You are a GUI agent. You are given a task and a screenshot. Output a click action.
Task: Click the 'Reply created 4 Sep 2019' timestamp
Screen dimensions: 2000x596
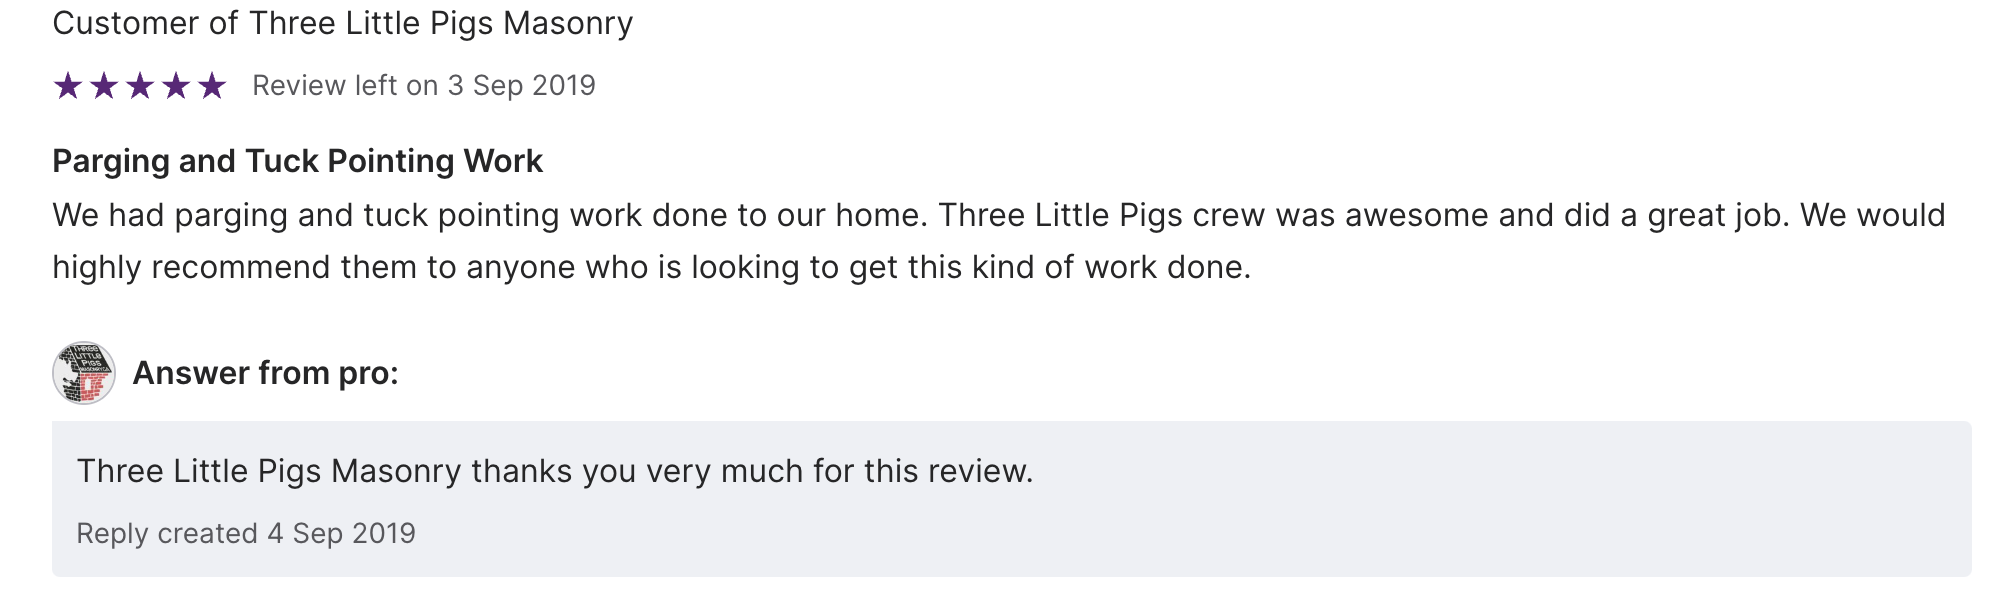click(246, 533)
